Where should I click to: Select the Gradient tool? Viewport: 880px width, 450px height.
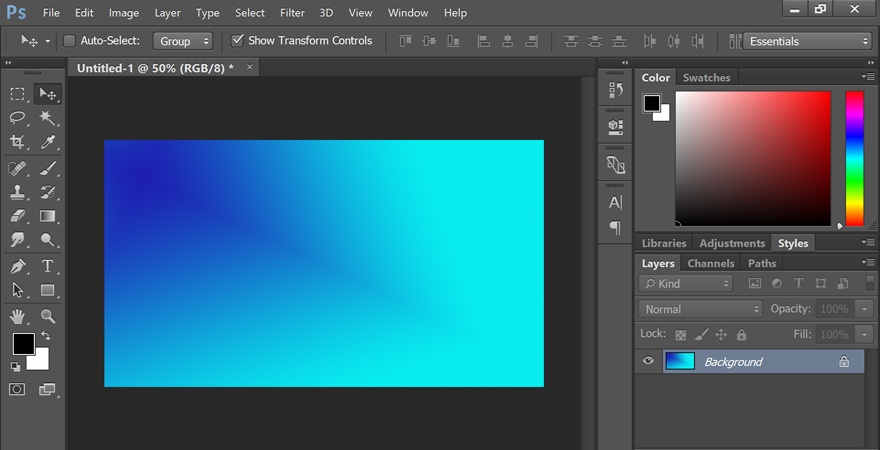click(48, 216)
